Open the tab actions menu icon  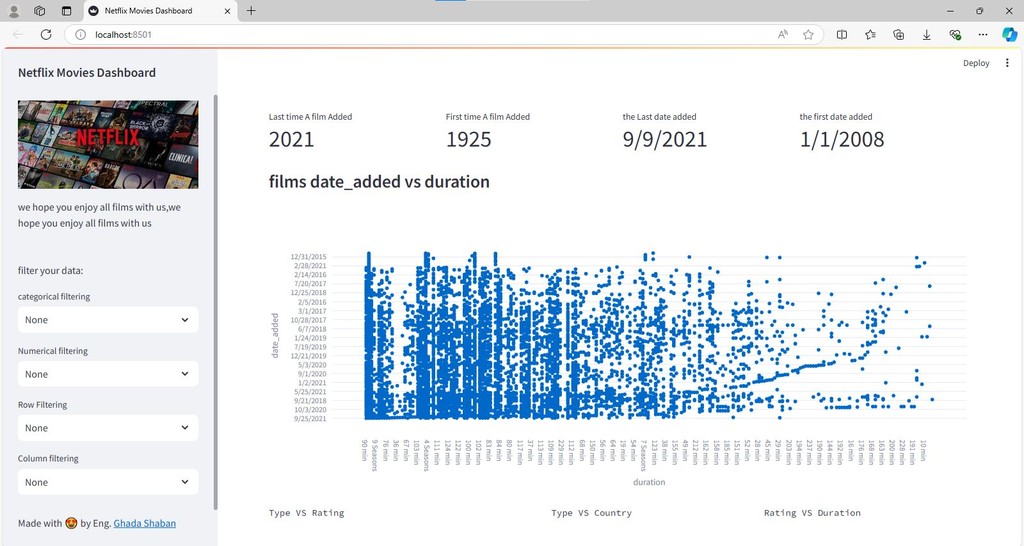[x=66, y=11]
